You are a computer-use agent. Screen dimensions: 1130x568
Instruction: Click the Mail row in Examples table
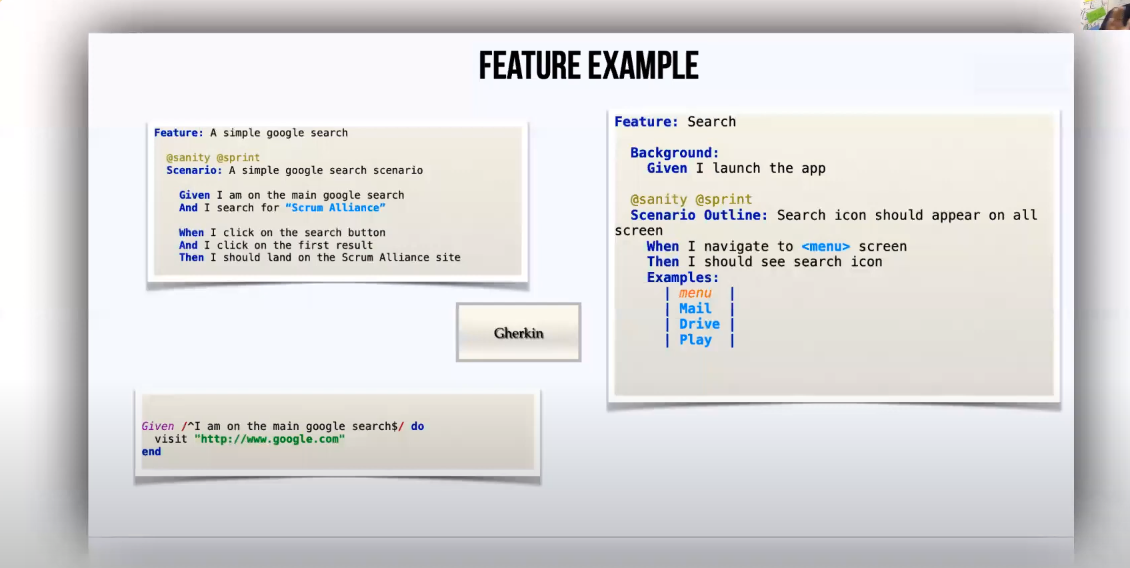click(x=695, y=309)
